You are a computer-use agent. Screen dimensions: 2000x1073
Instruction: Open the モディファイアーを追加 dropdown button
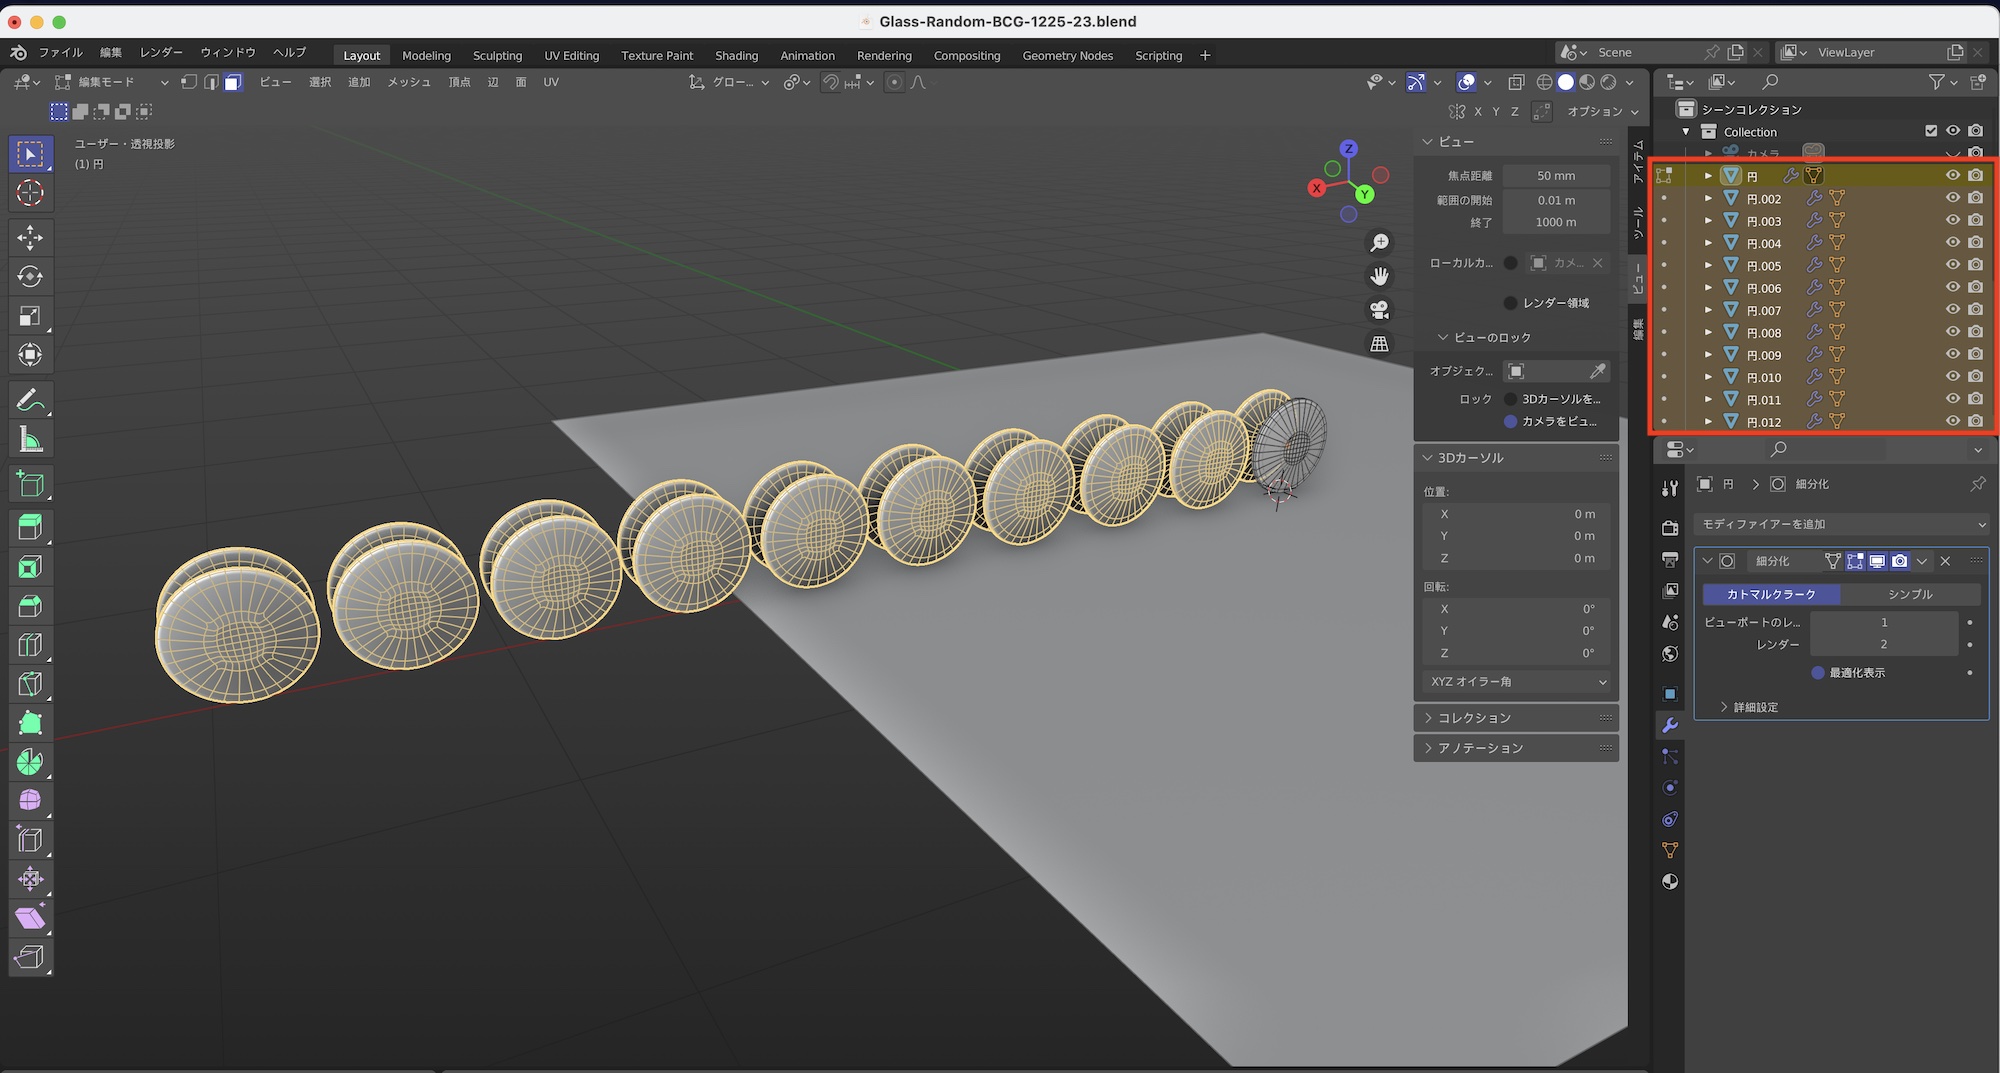pos(1842,524)
